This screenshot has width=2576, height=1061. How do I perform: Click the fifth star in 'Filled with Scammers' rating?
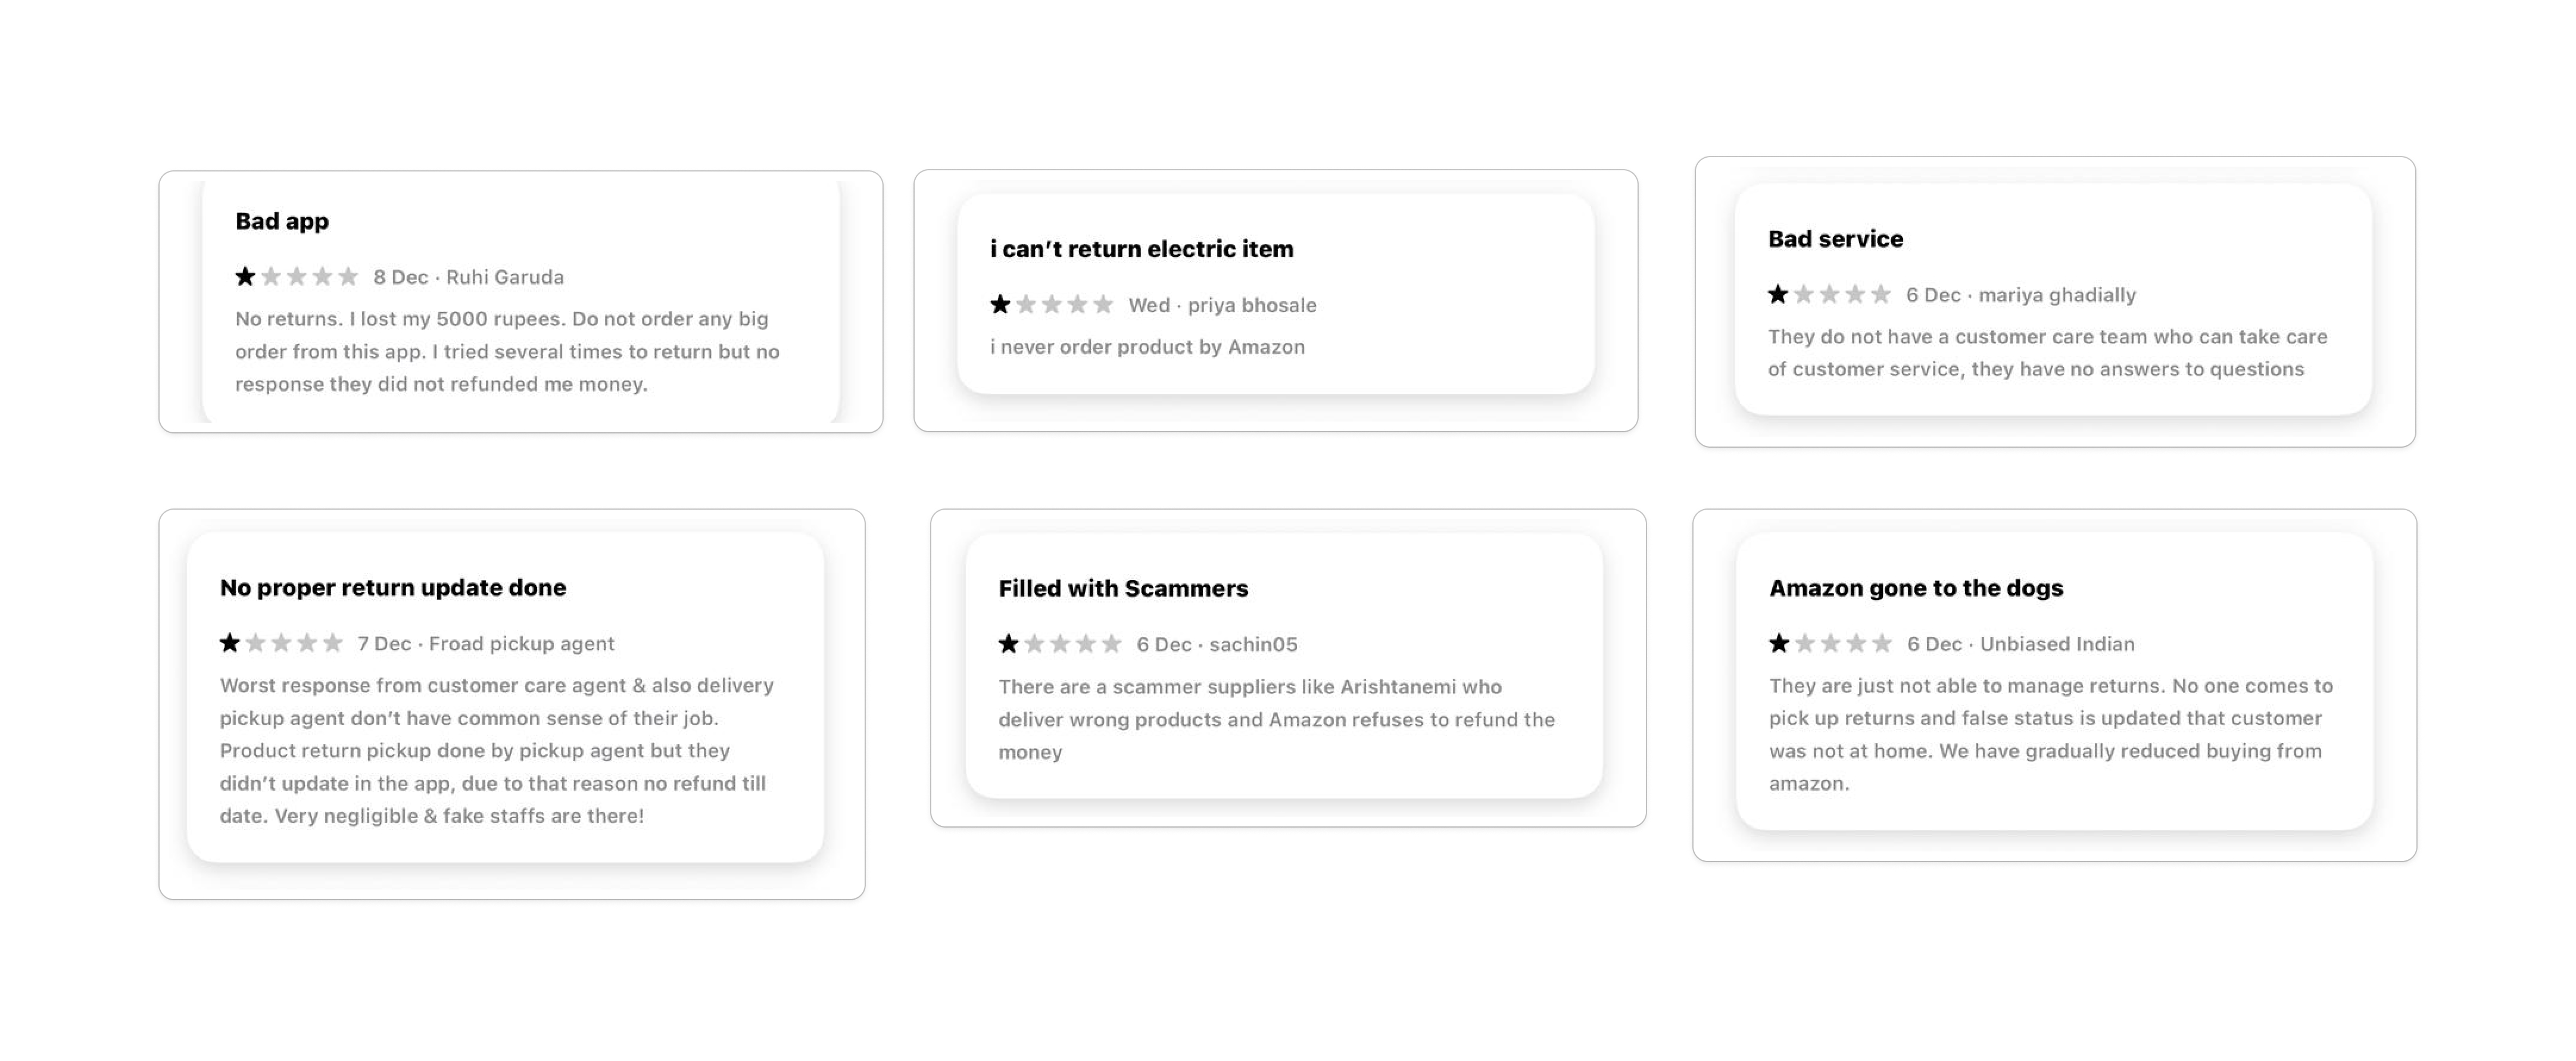pyautogui.click(x=1112, y=644)
